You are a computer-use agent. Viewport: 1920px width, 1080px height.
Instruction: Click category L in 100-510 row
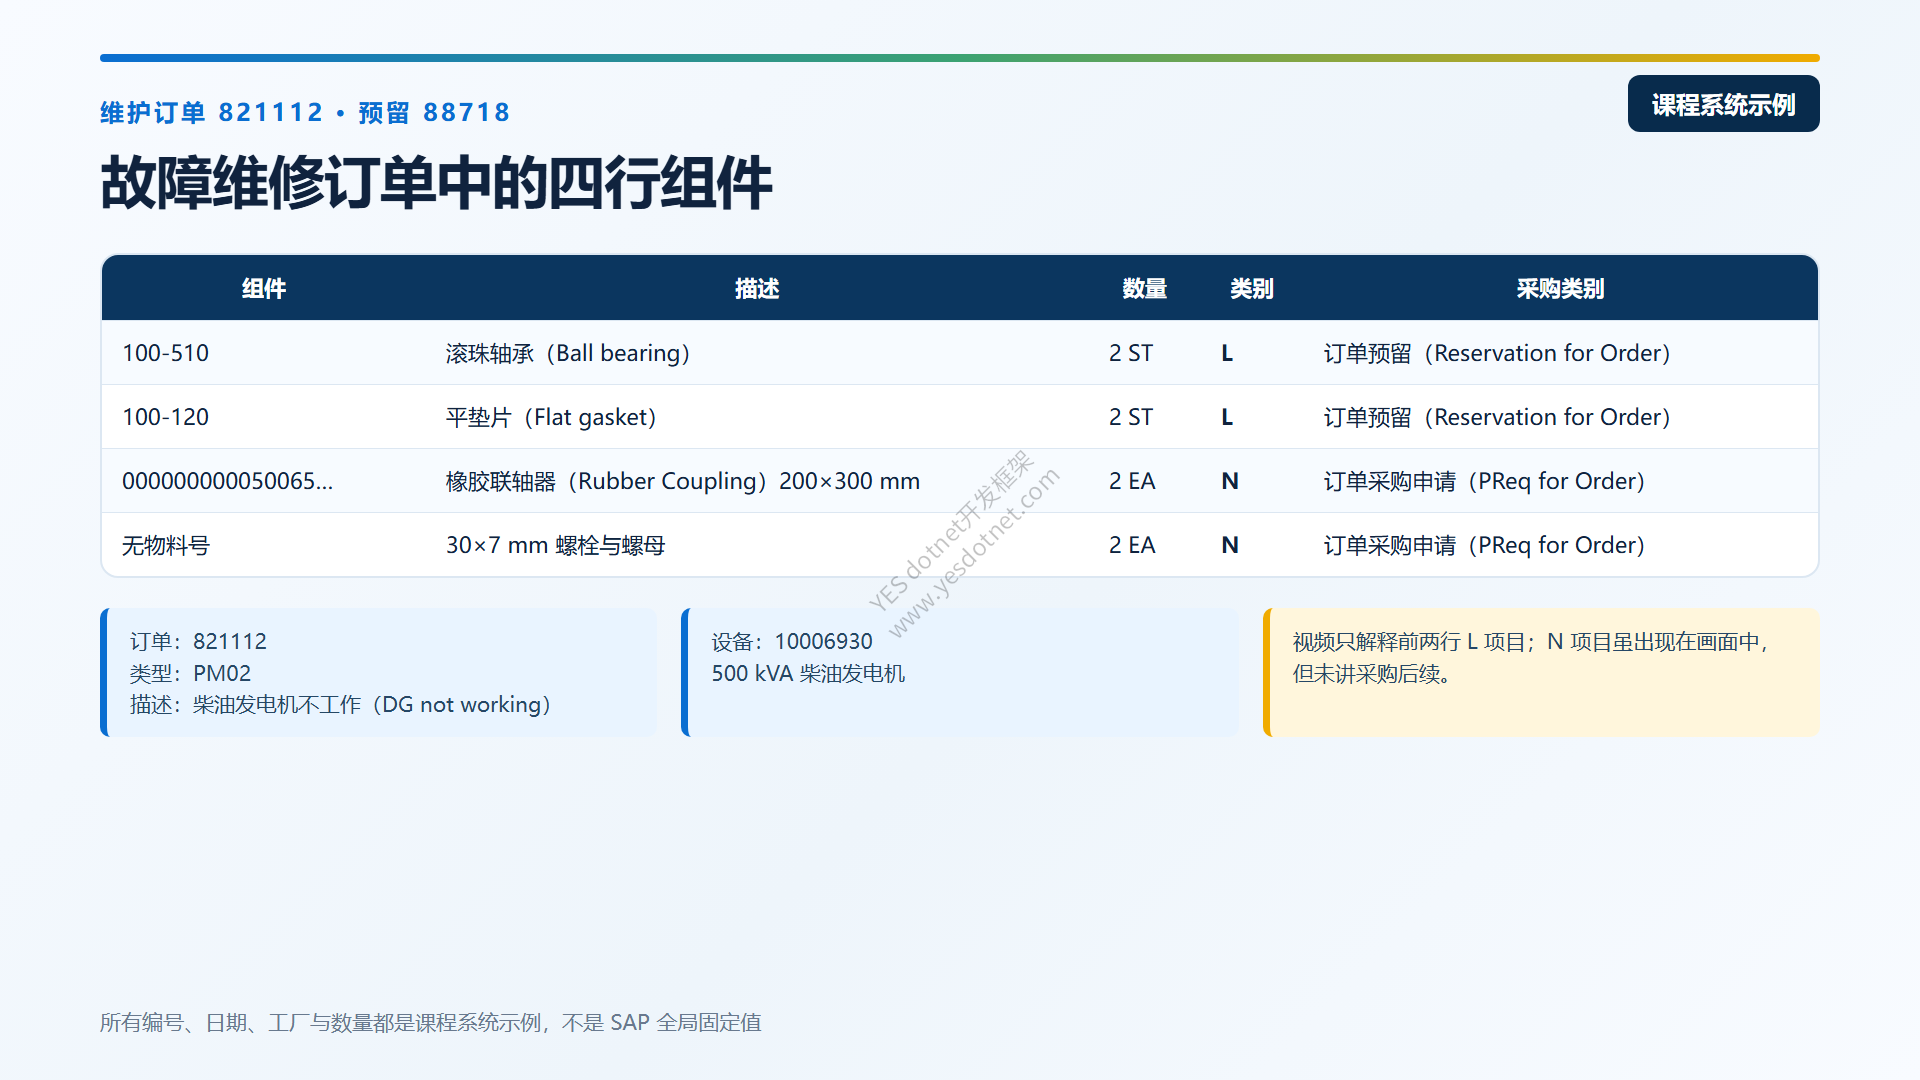[1227, 353]
